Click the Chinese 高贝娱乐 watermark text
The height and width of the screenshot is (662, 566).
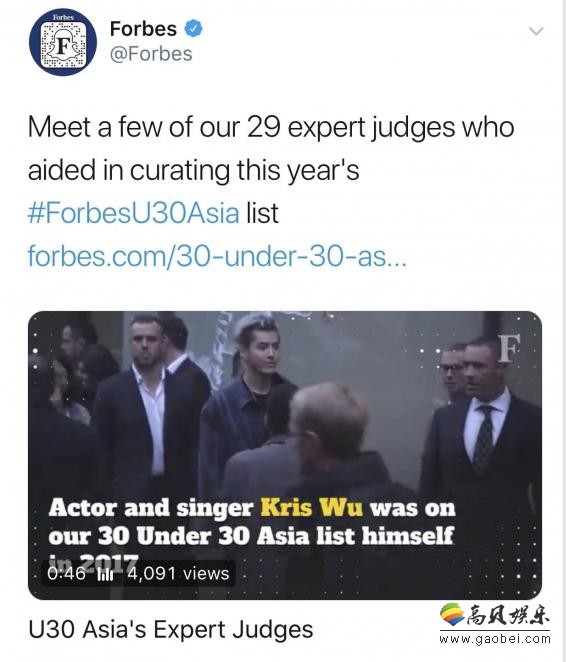[509, 615]
